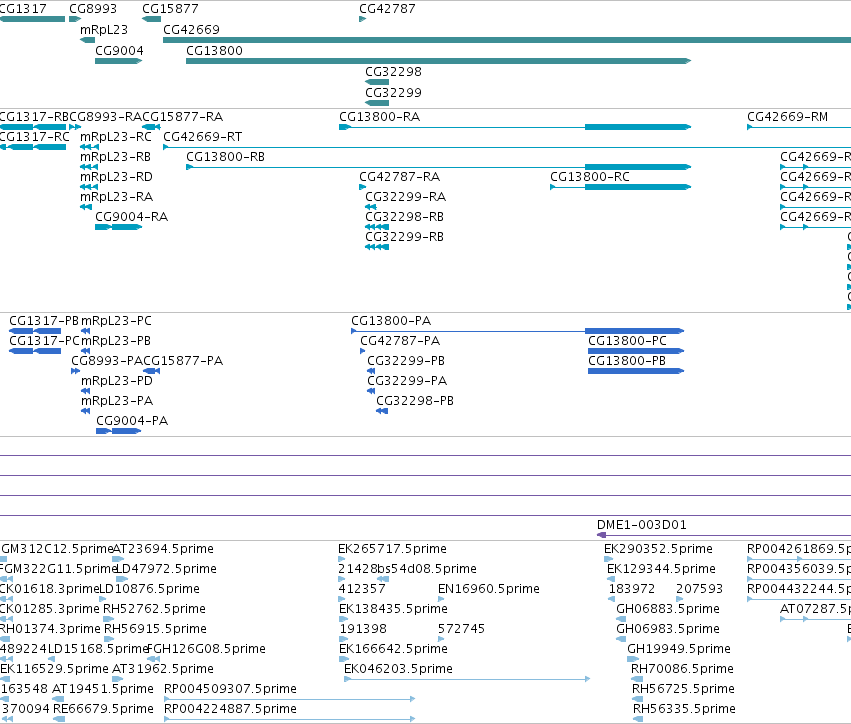The width and height of the screenshot is (851, 724).
Task: Click the mRpL23-PD protein label
Action: point(117,381)
